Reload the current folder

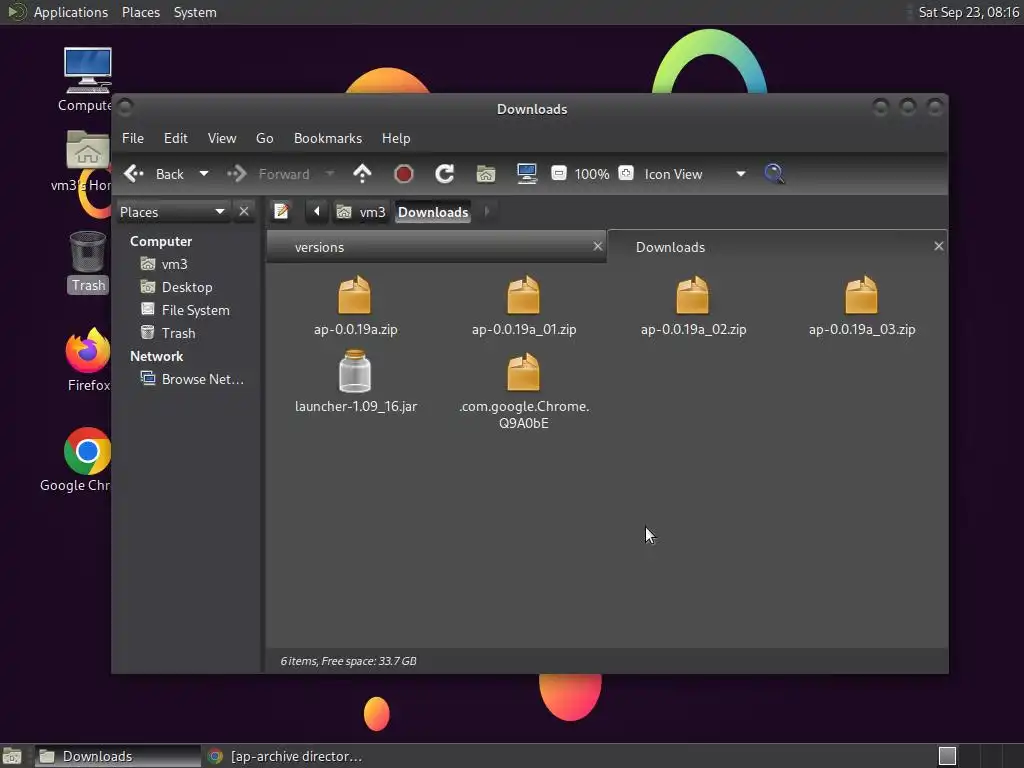(445, 174)
